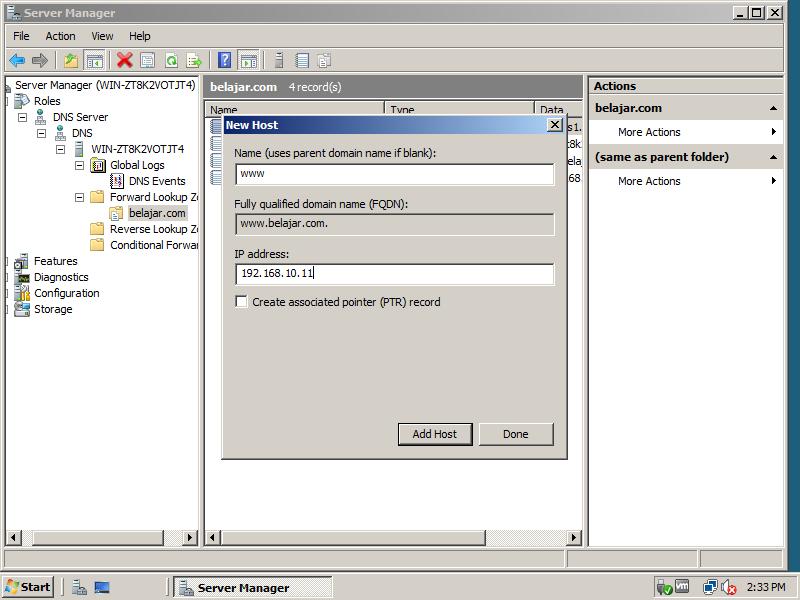
Task: Click the Roles icon in the tree
Action: point(21,101)
